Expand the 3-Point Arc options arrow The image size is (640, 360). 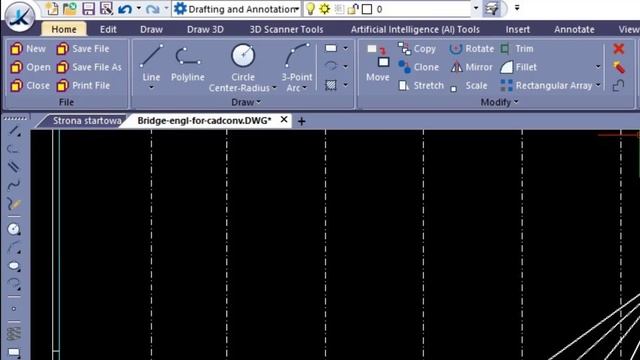click(304, 88)
